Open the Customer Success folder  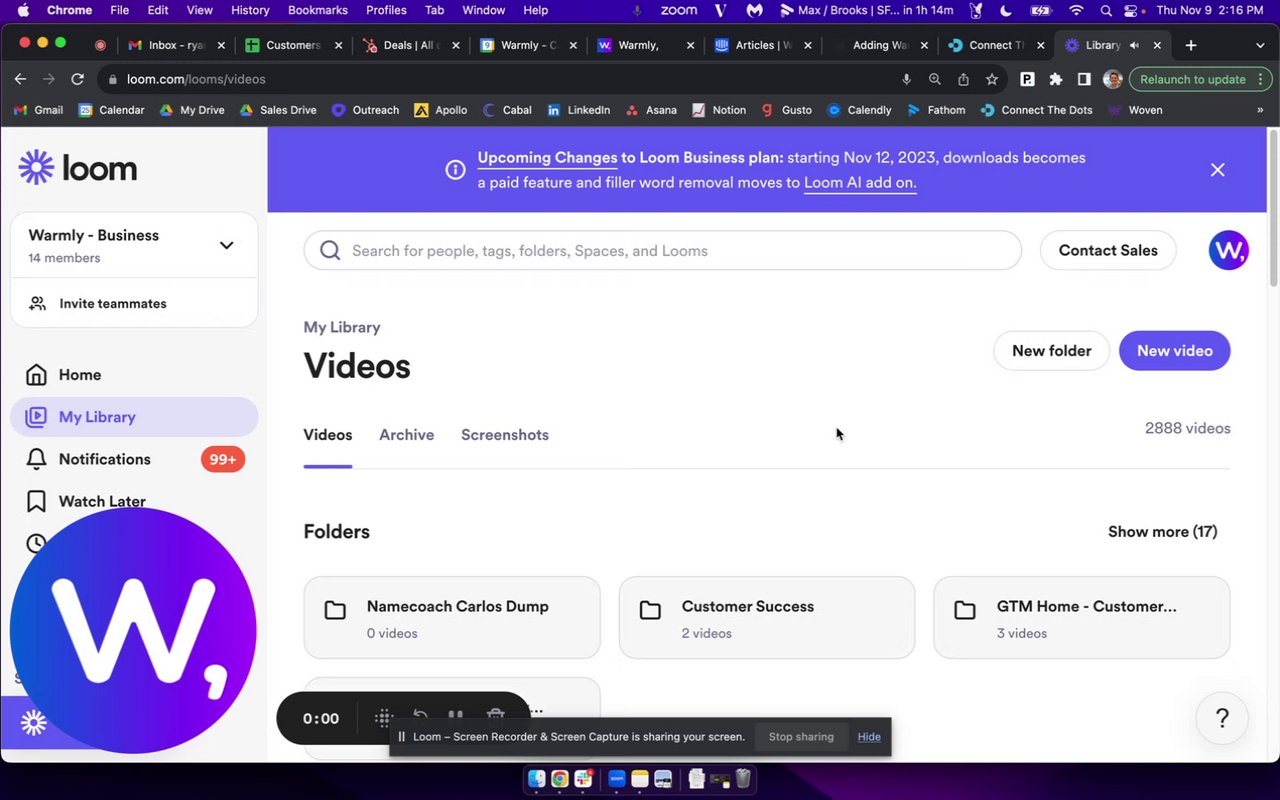click(767, 618)
